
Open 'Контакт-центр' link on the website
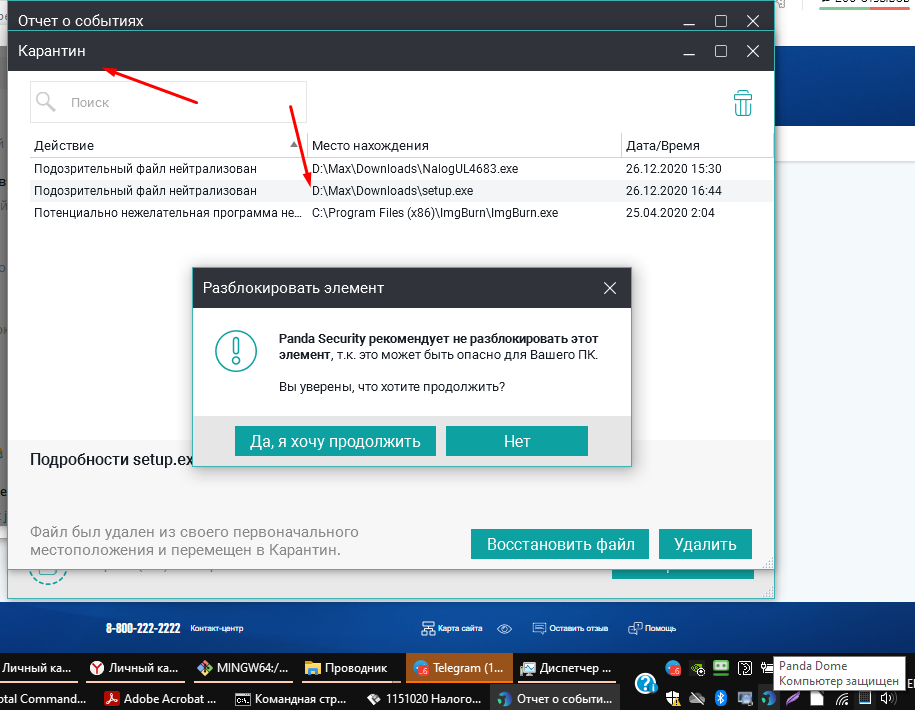pyautogui.click(x=216, y=628)
